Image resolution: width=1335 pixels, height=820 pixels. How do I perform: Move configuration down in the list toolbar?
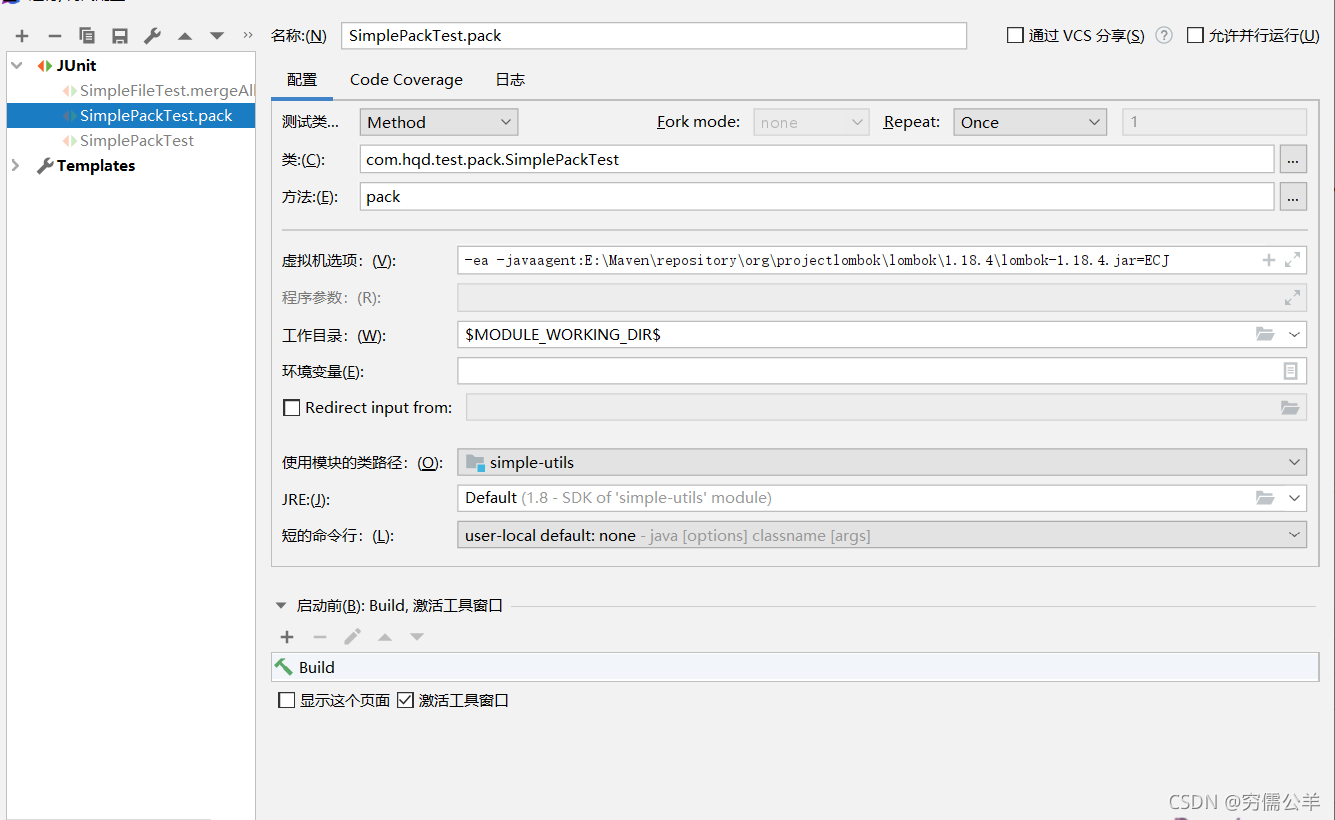217,36
